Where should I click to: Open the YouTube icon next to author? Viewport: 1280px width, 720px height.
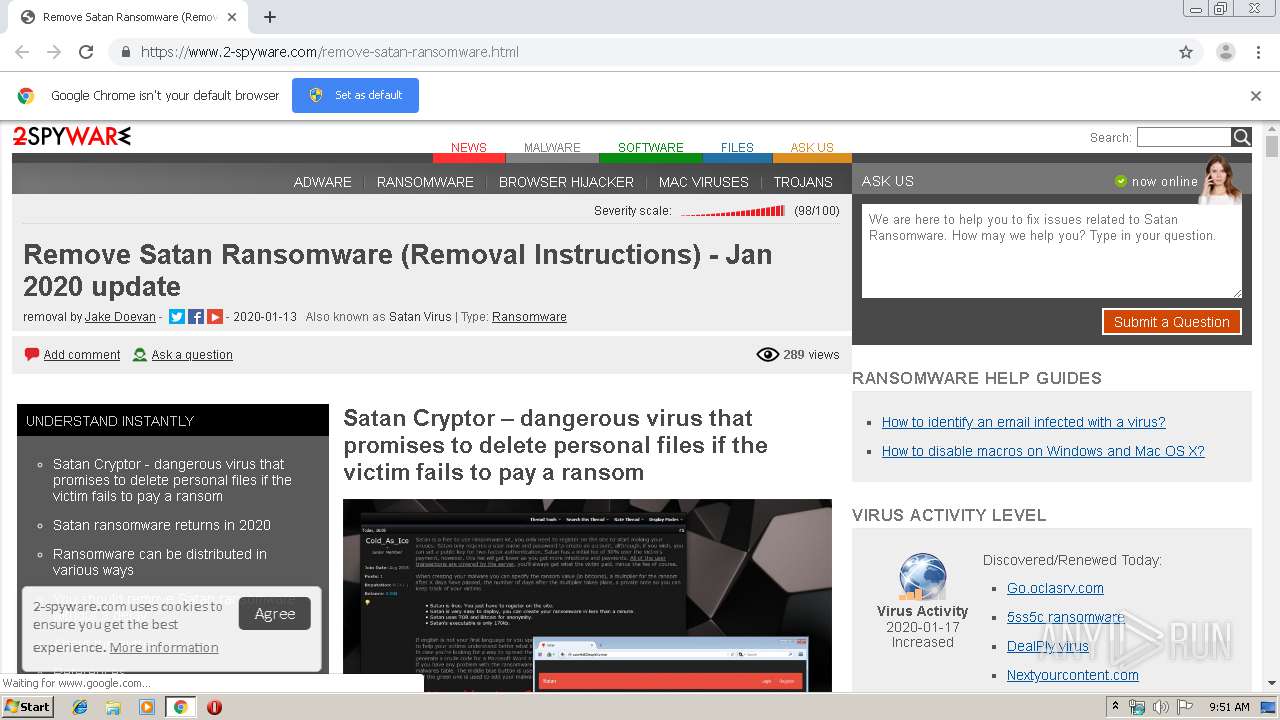pyautogui.click(x=215, y=317)
